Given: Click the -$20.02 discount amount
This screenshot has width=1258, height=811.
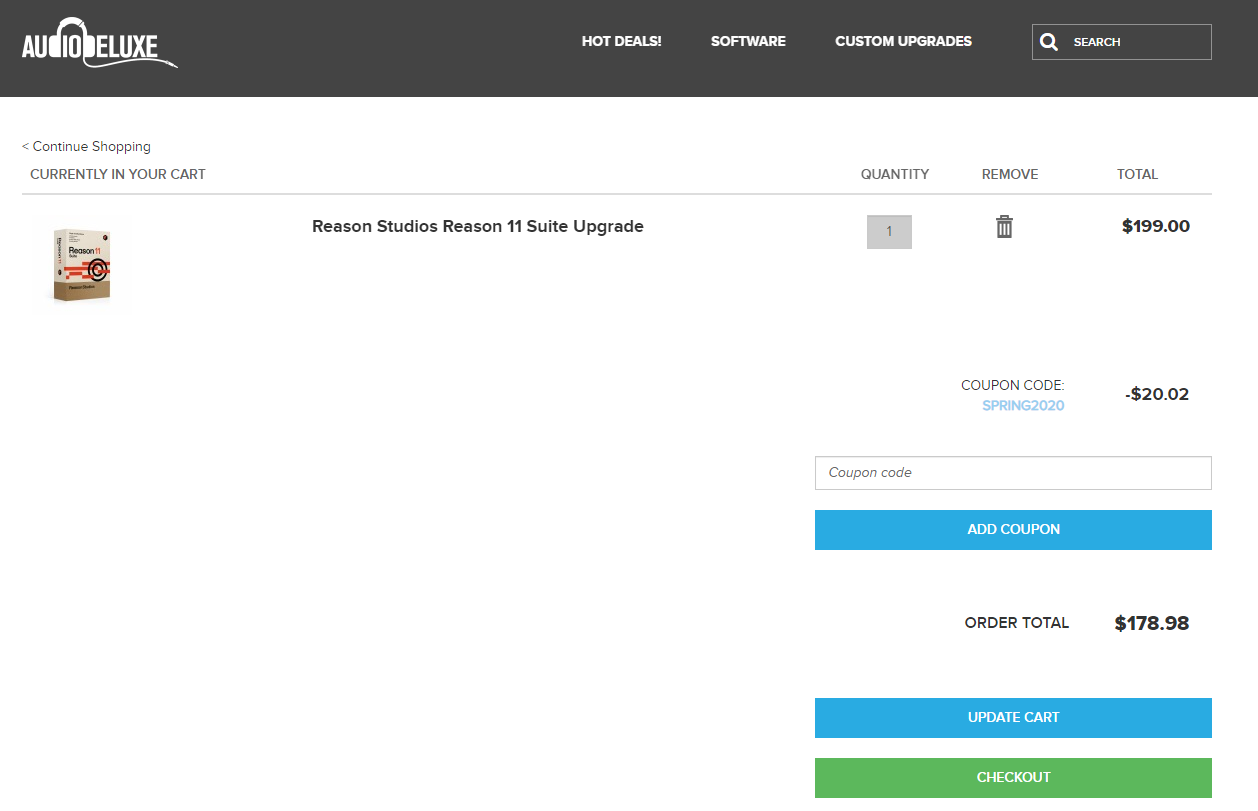Looking at the screenshot, I should (1157, 394).
